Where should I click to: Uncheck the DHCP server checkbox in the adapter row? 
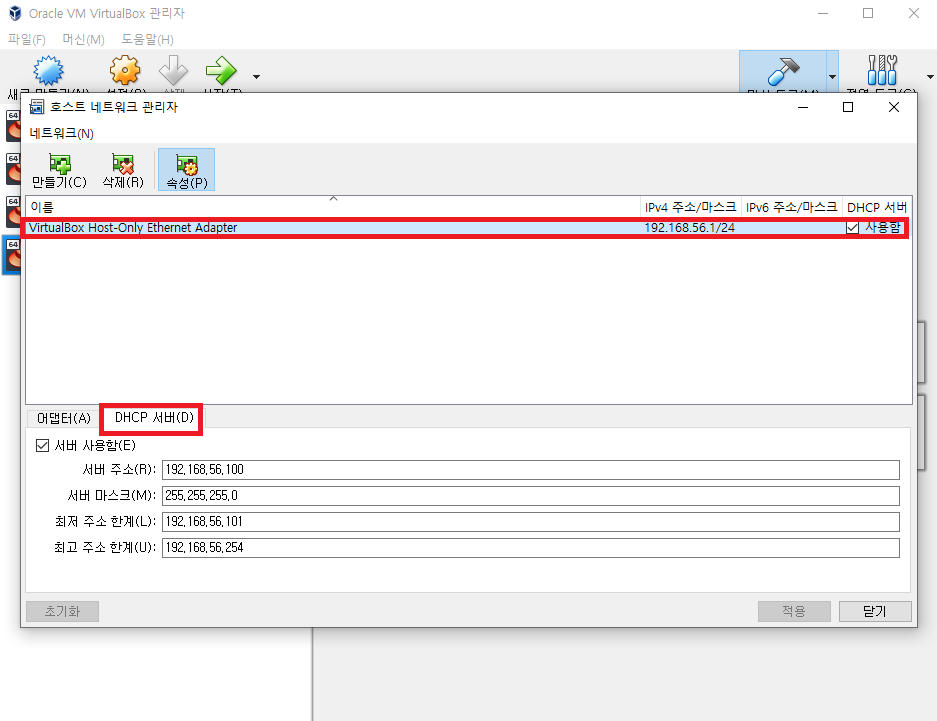pos(853,228)
